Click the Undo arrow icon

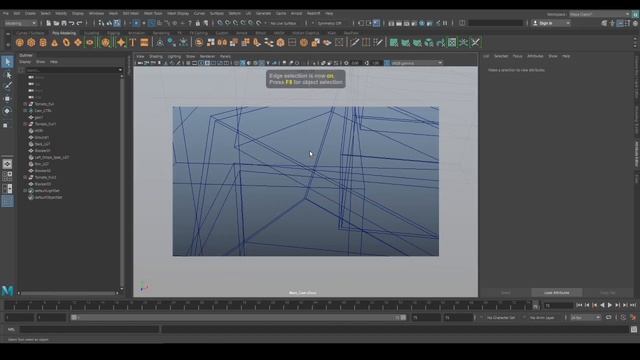pos(72,23)
